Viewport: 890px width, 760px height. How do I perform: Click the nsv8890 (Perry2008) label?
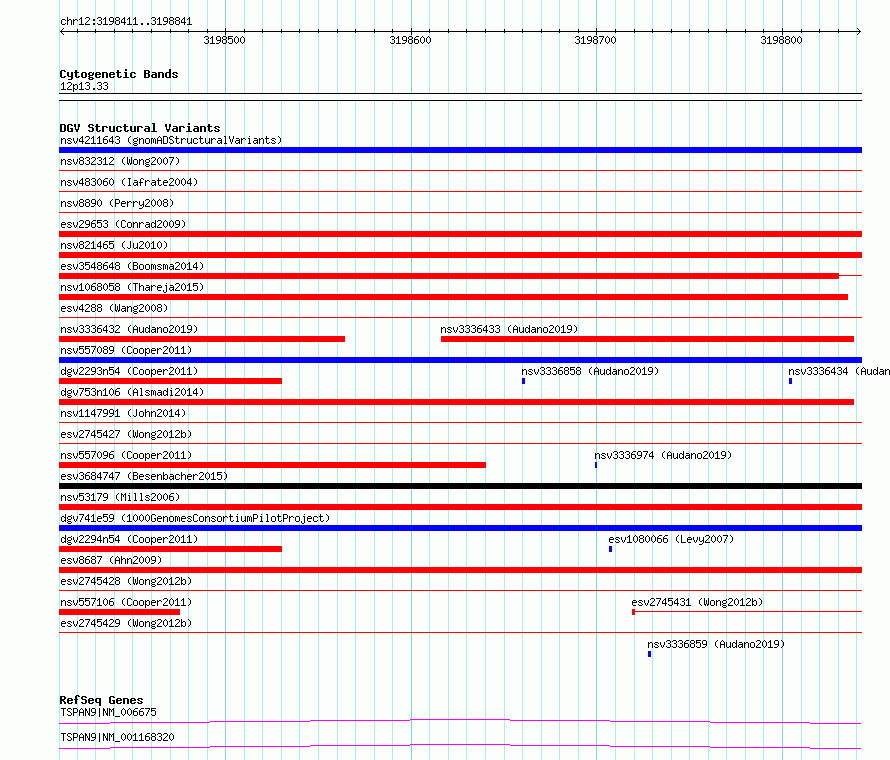(117, 203)
